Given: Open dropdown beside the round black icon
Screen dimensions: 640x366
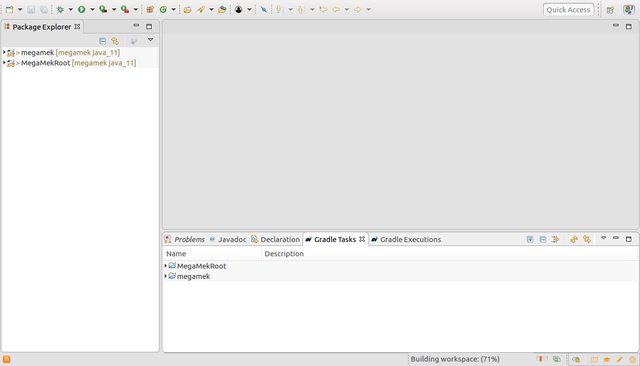Looking at the screenshot, I should 249,9.
